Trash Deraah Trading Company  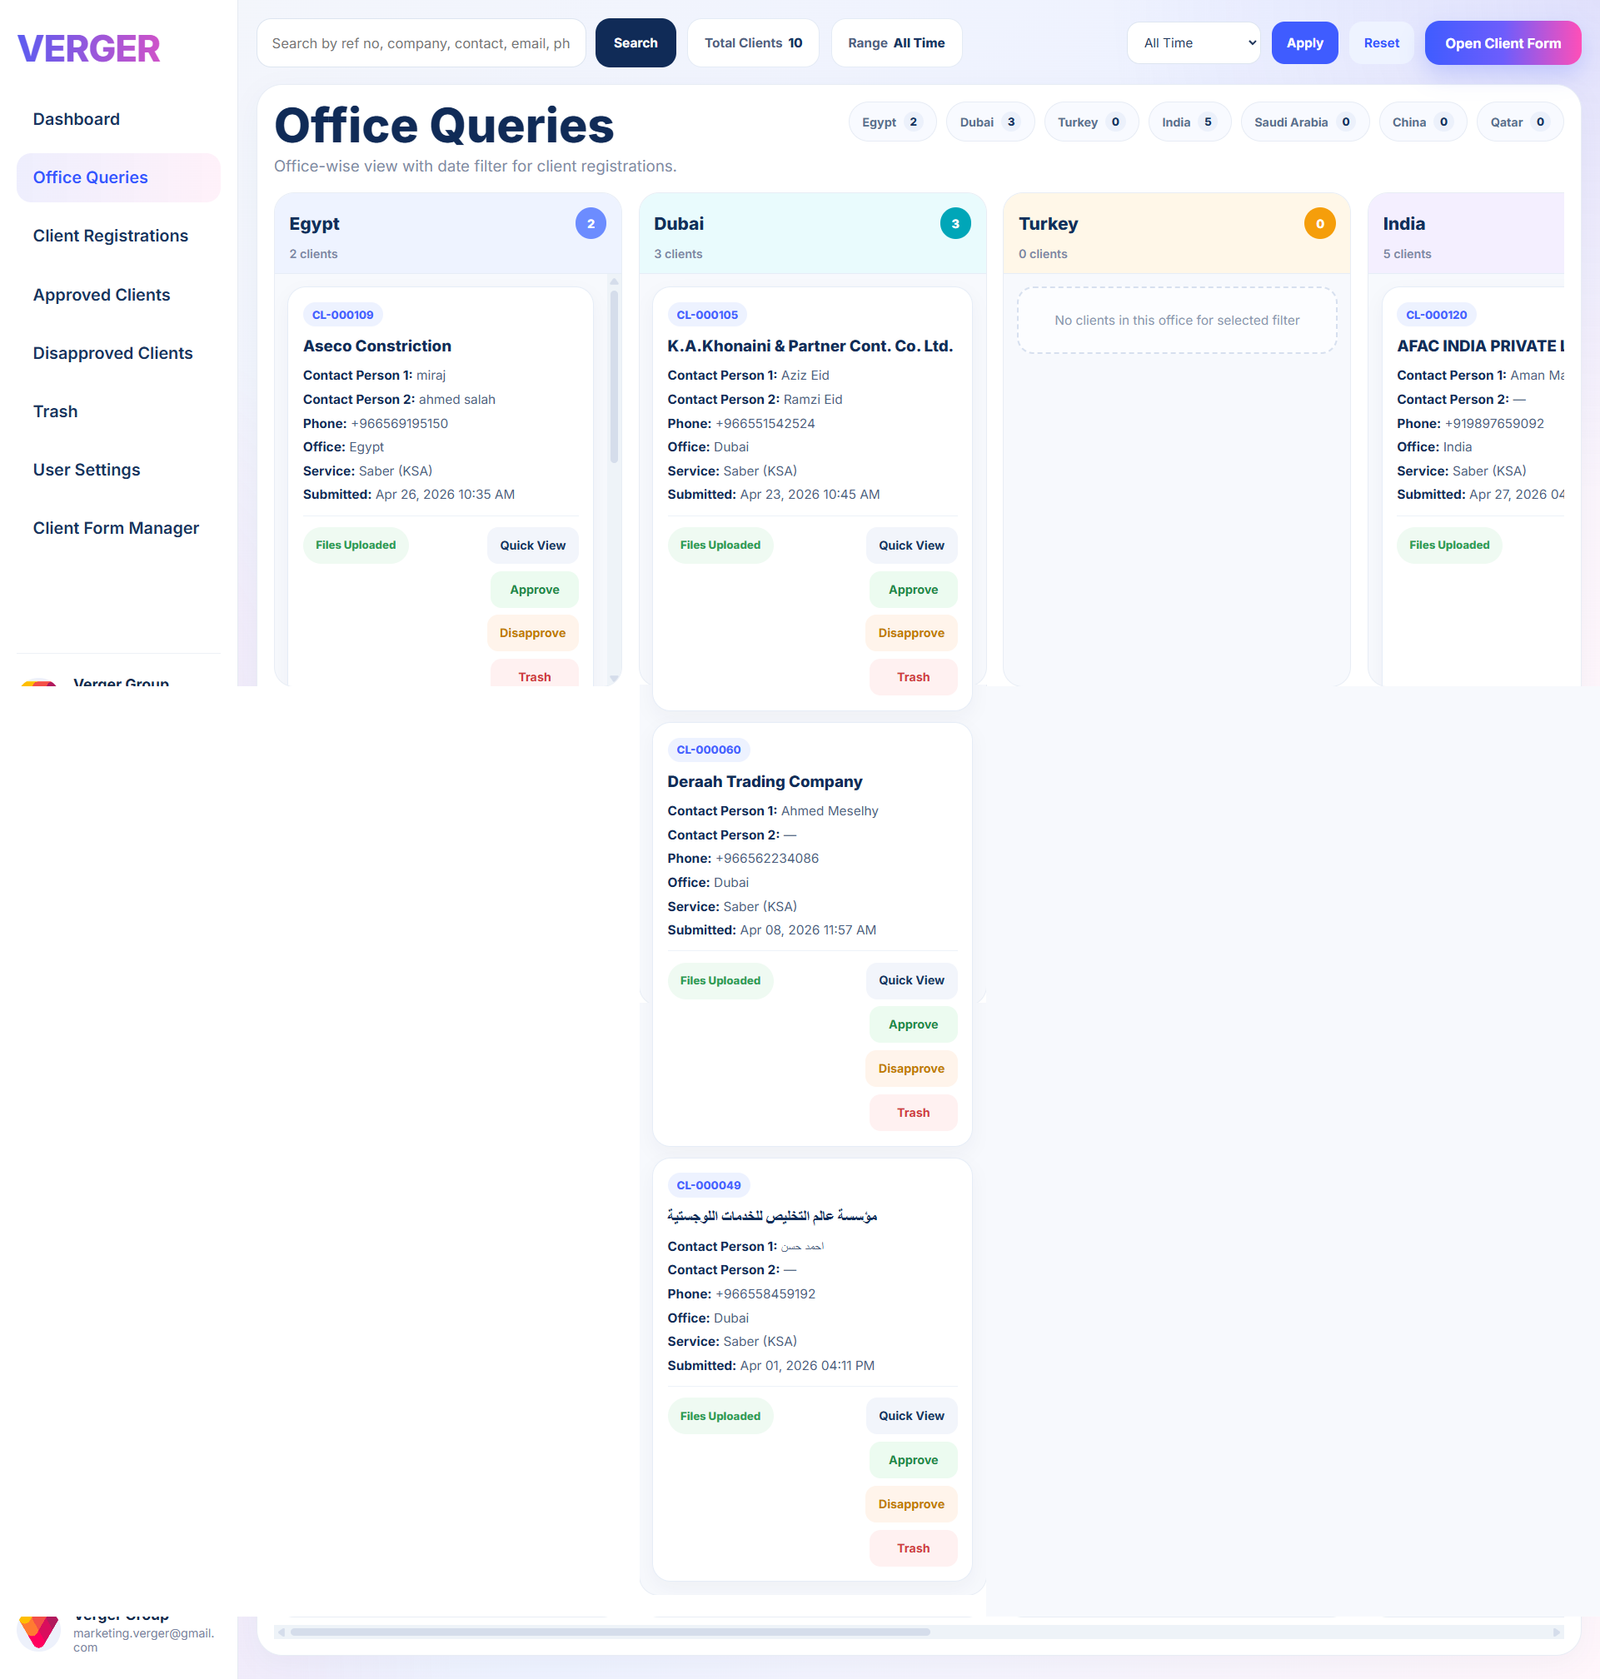(913, 1112)
